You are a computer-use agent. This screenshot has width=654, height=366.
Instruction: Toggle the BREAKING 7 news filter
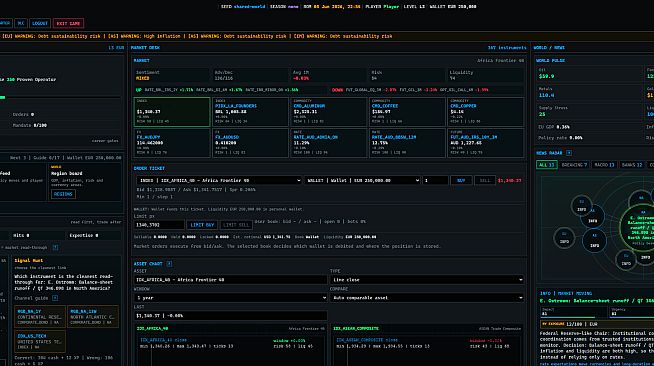tap(574, 165)
